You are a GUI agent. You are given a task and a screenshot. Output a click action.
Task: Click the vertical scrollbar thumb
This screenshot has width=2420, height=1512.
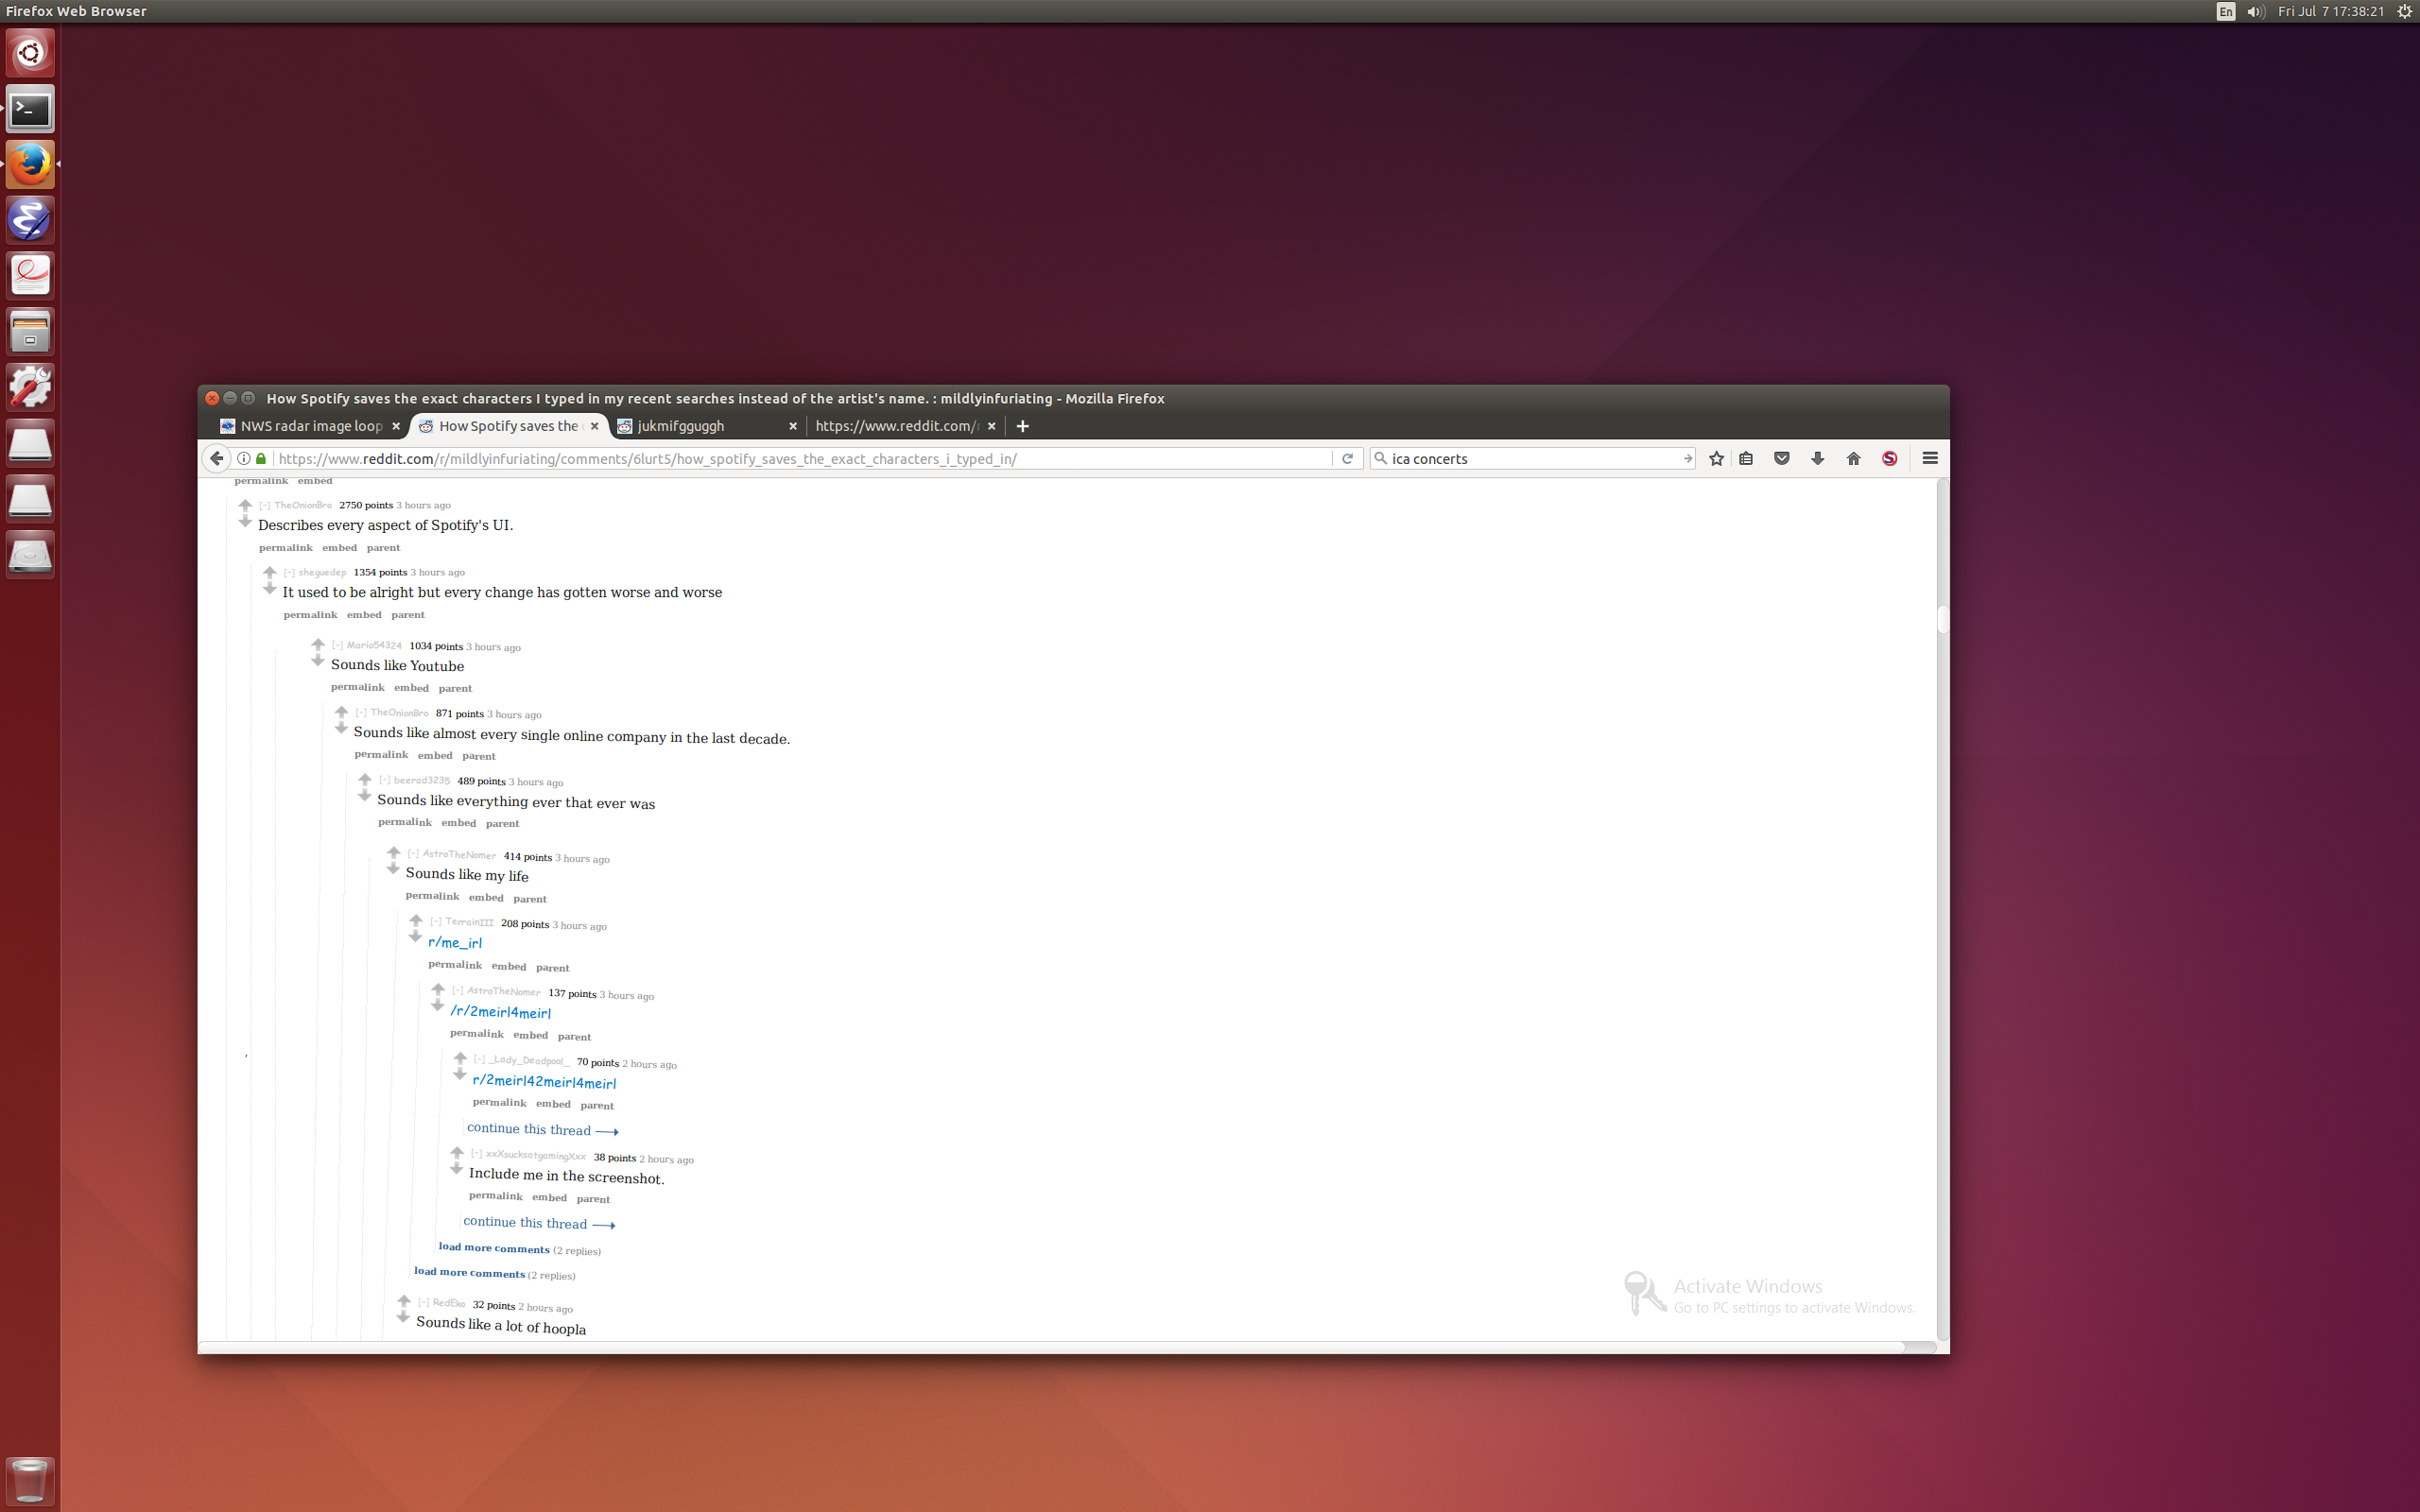coord(1942,620)
